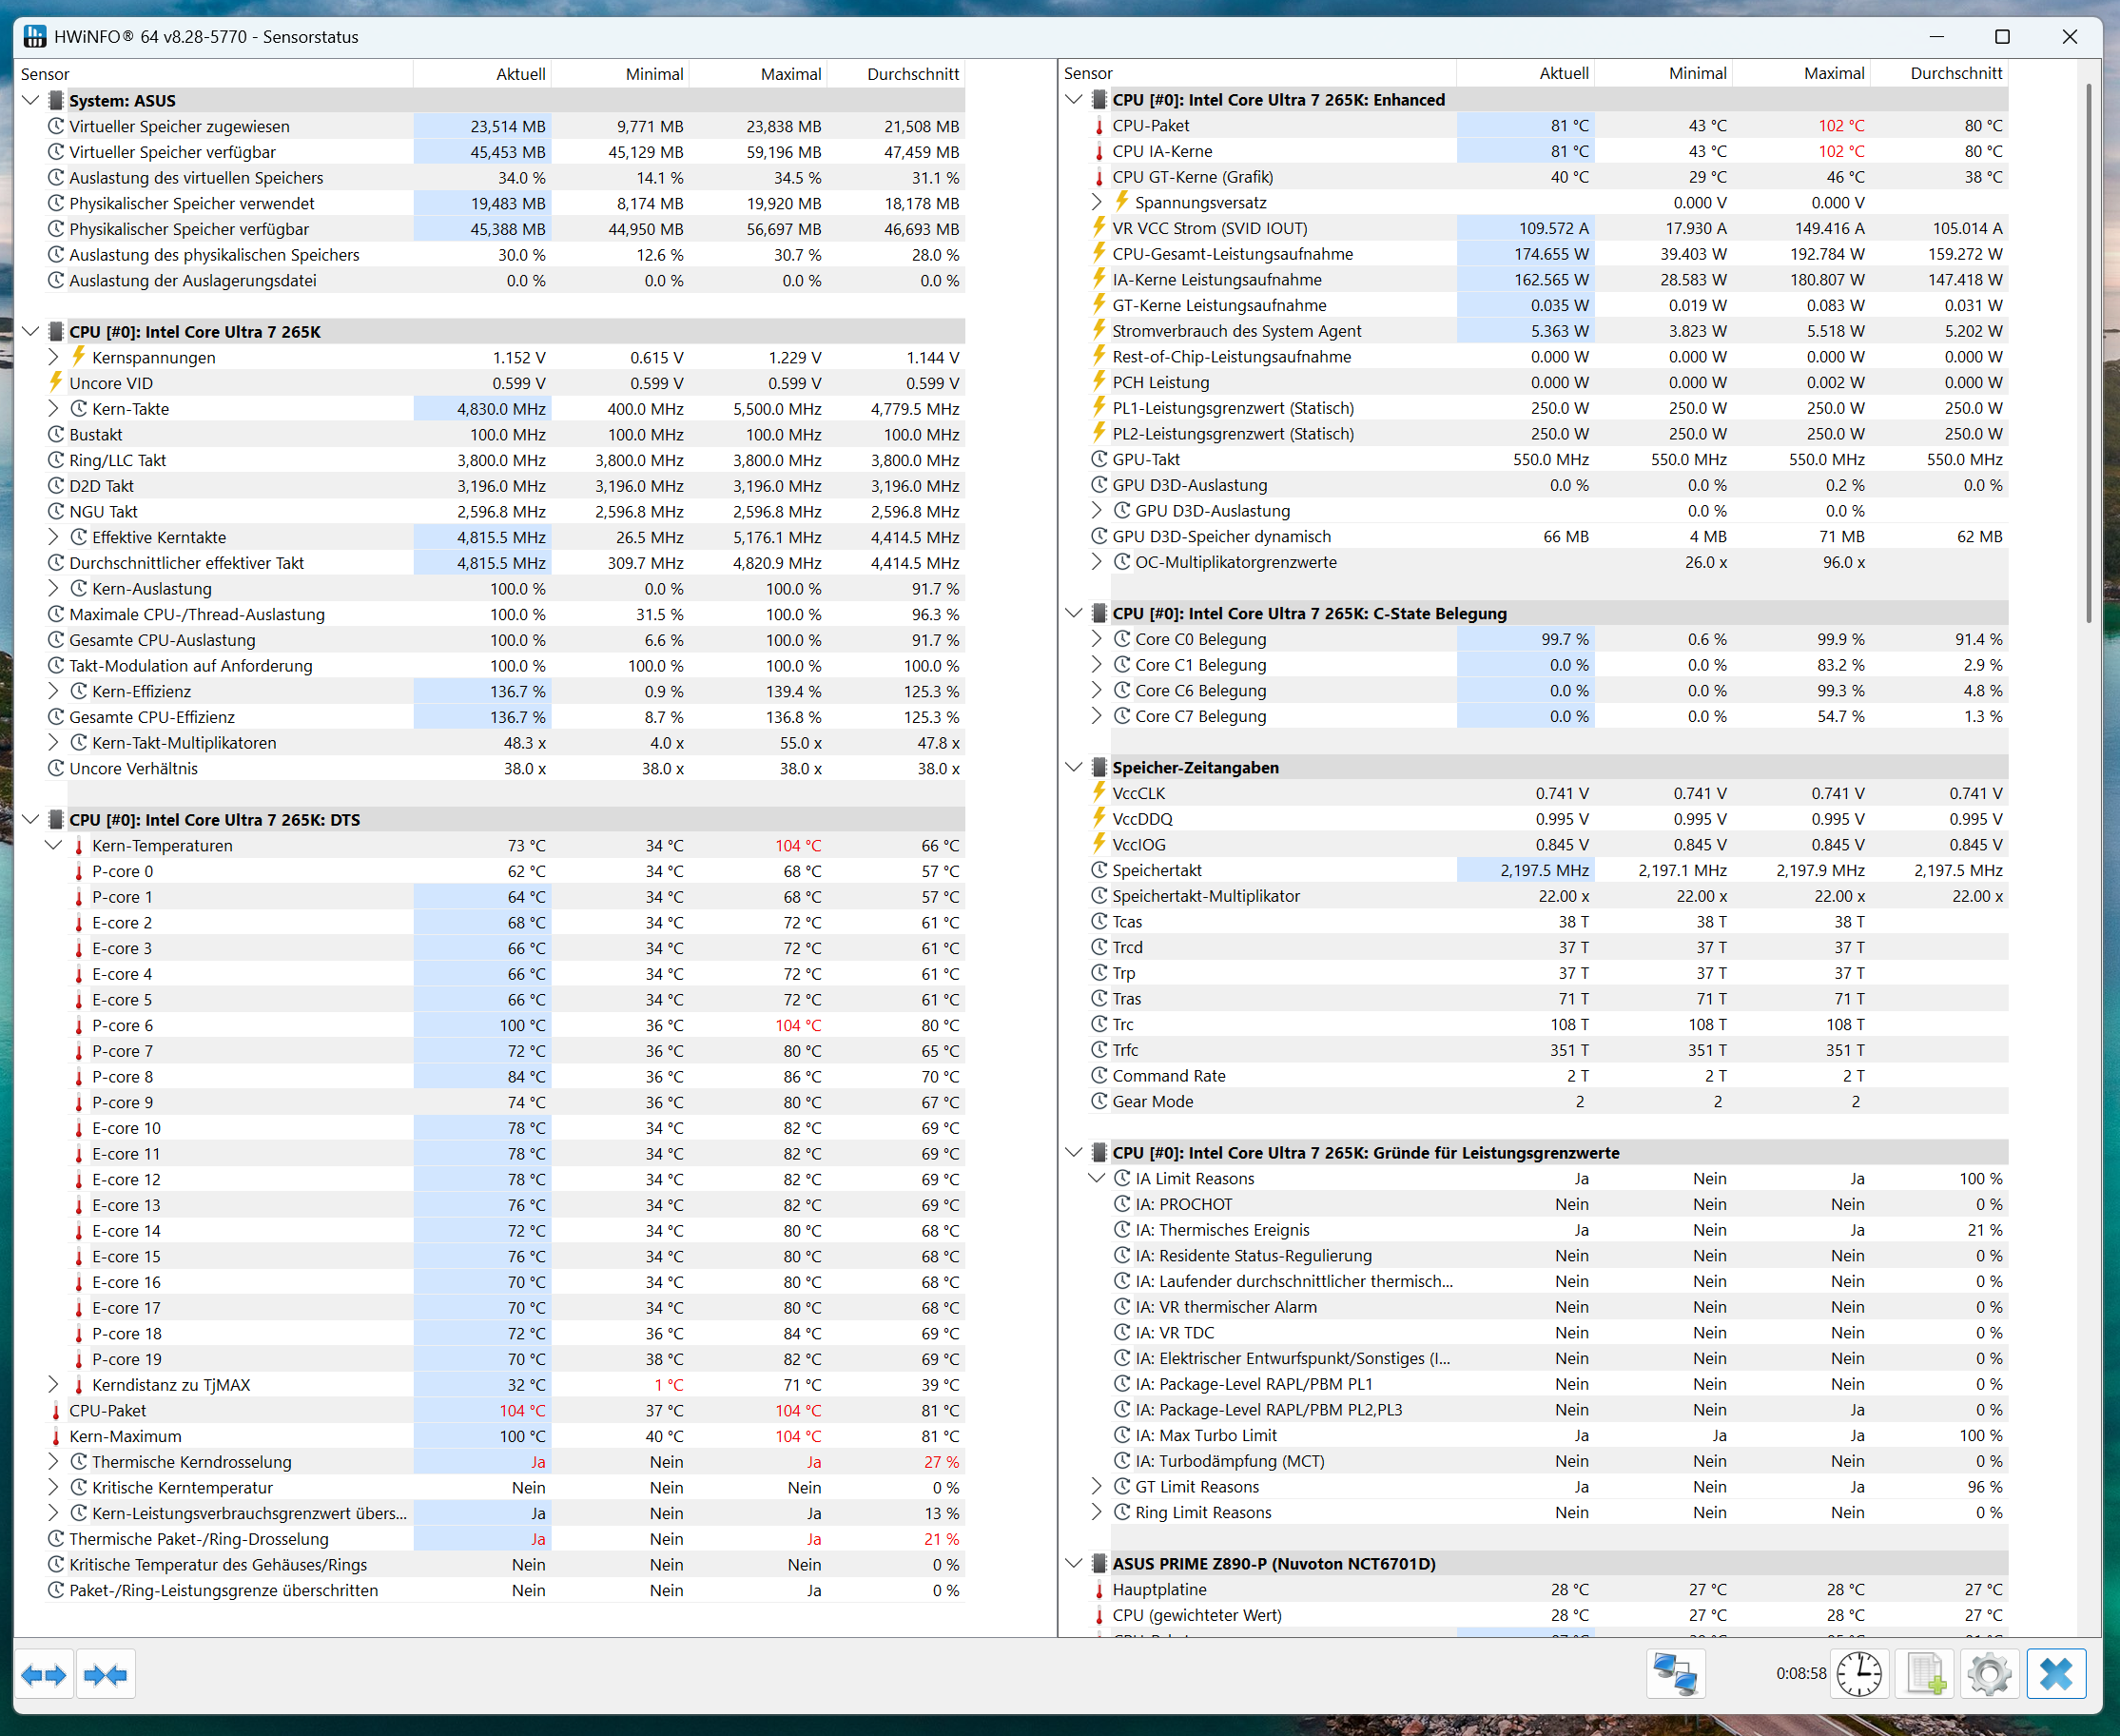Close the sensor window with blue X button
Screen dimensions: 2120x1736
coord(2057,1674)
